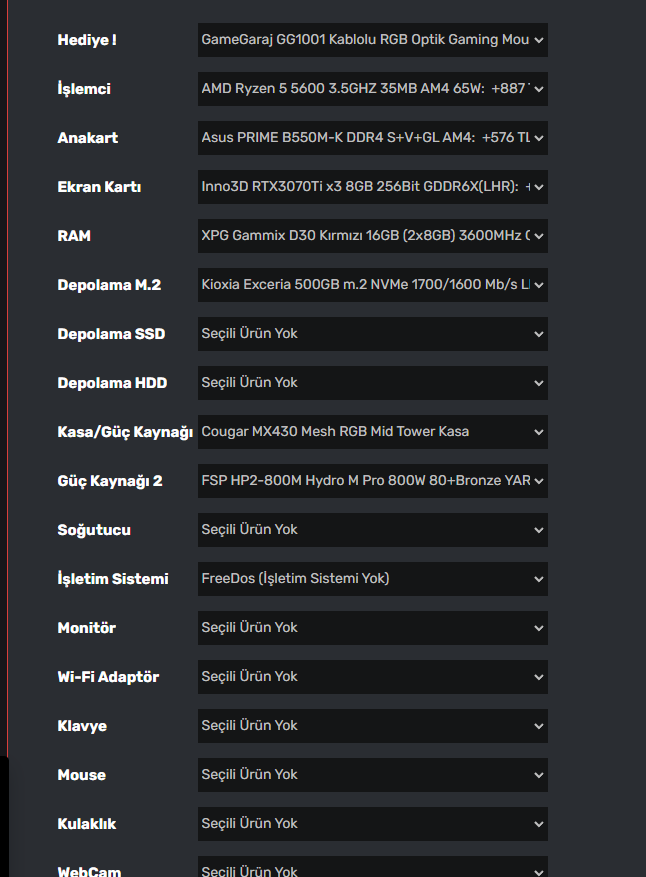Open the Anakart motherboard selector
Image resolution: width=646 pixels, height=877 pixels.
372,138
